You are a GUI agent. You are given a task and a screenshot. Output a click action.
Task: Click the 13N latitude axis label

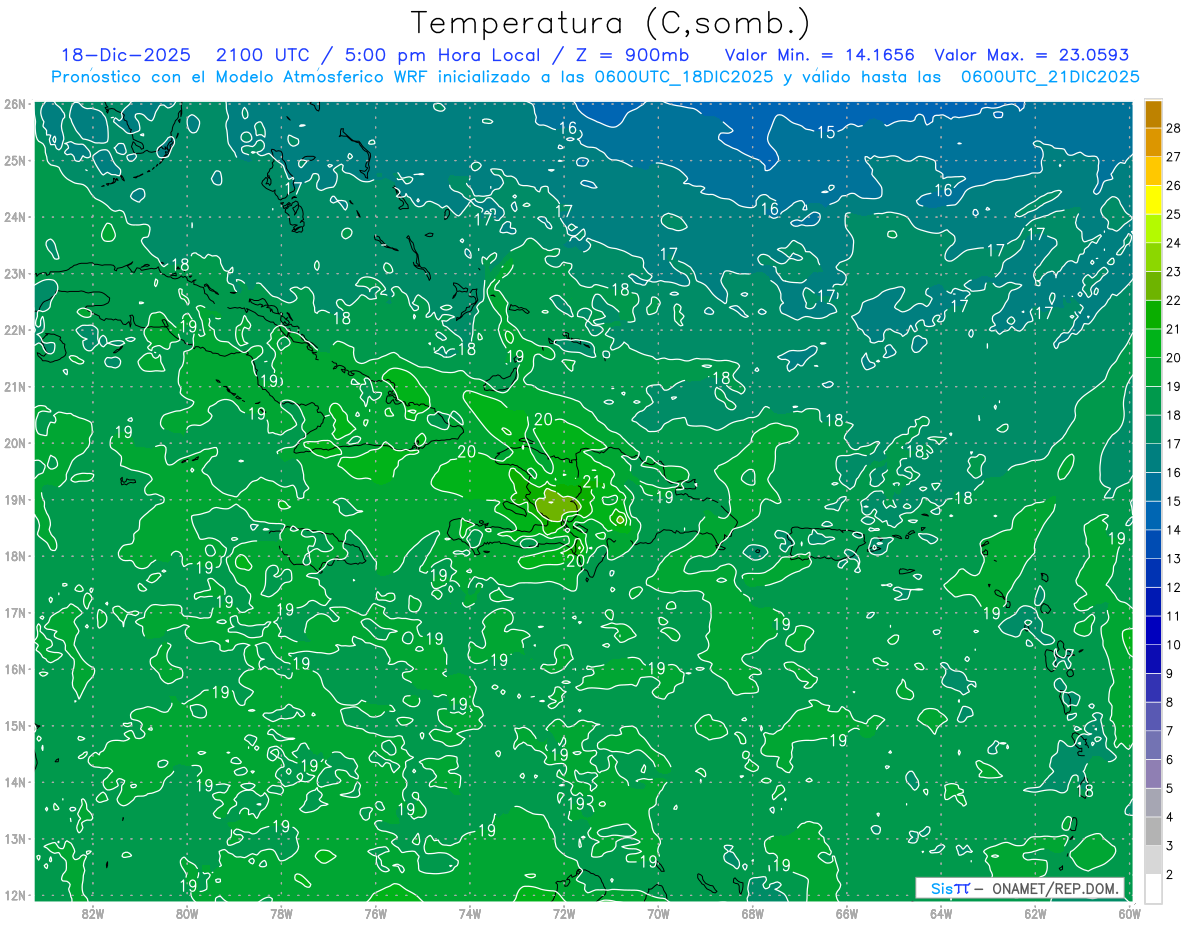14,838
